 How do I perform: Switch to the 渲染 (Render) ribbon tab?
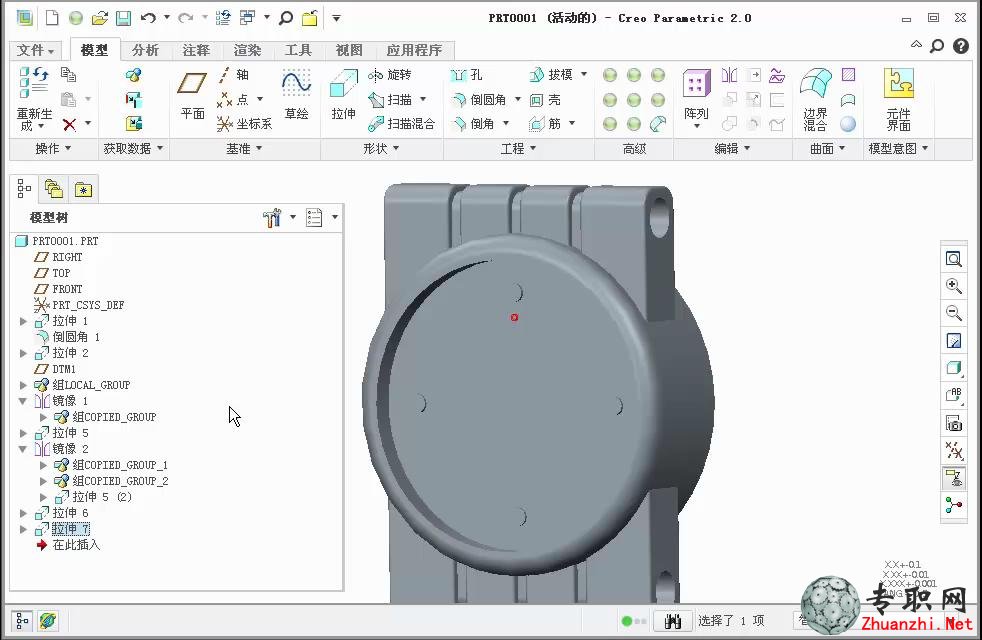click(x=247, y=50)
